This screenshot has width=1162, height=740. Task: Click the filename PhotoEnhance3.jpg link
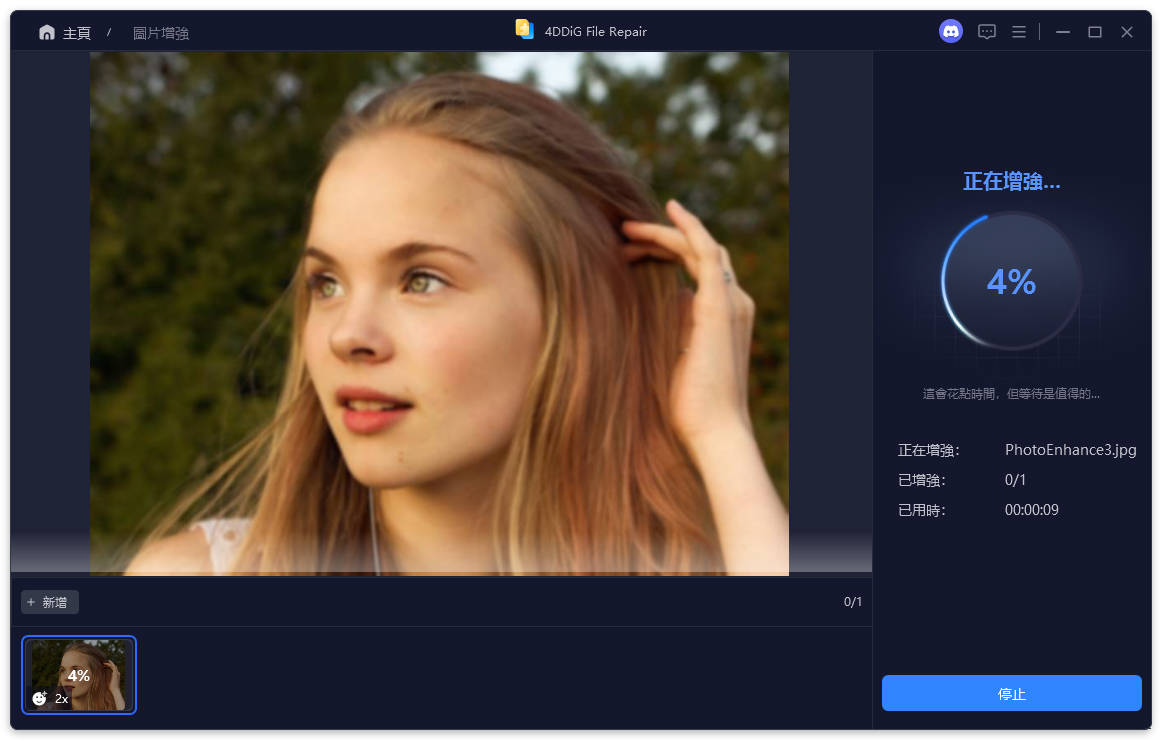(x=1071, y=449)
